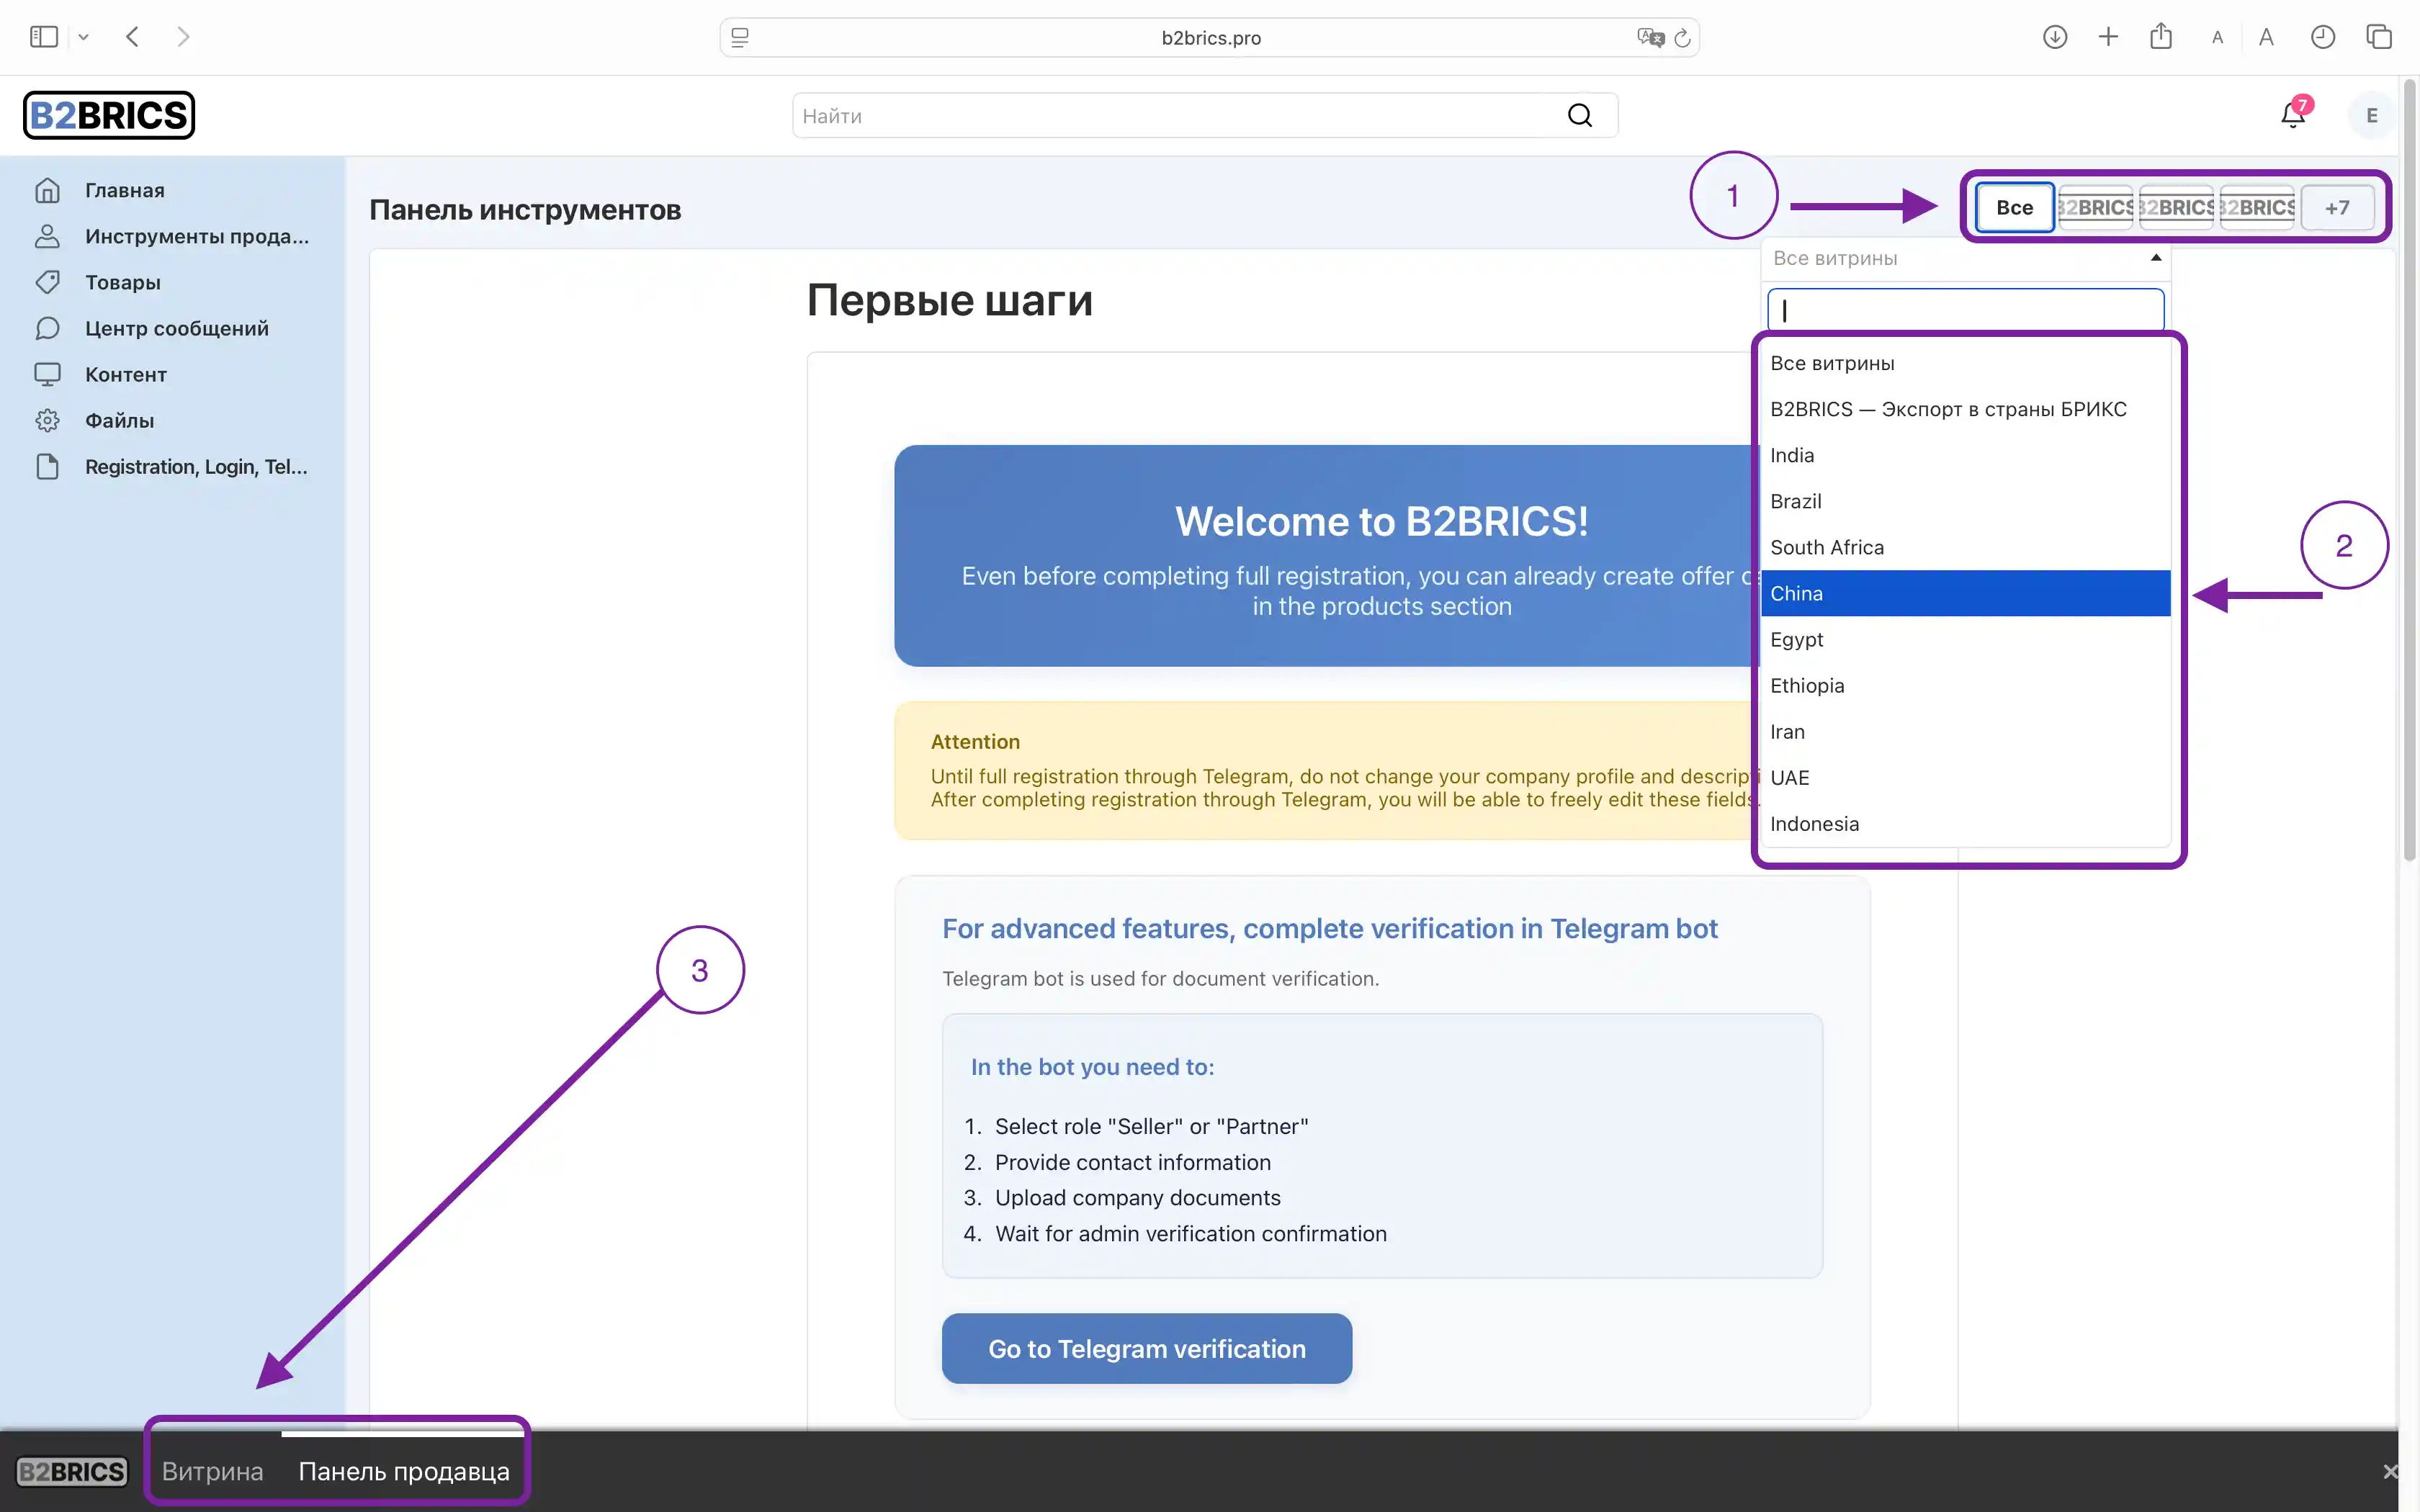Choose Все витрины option from list
Screen dimensions: 2420x1512
[x=1965, y=363]
